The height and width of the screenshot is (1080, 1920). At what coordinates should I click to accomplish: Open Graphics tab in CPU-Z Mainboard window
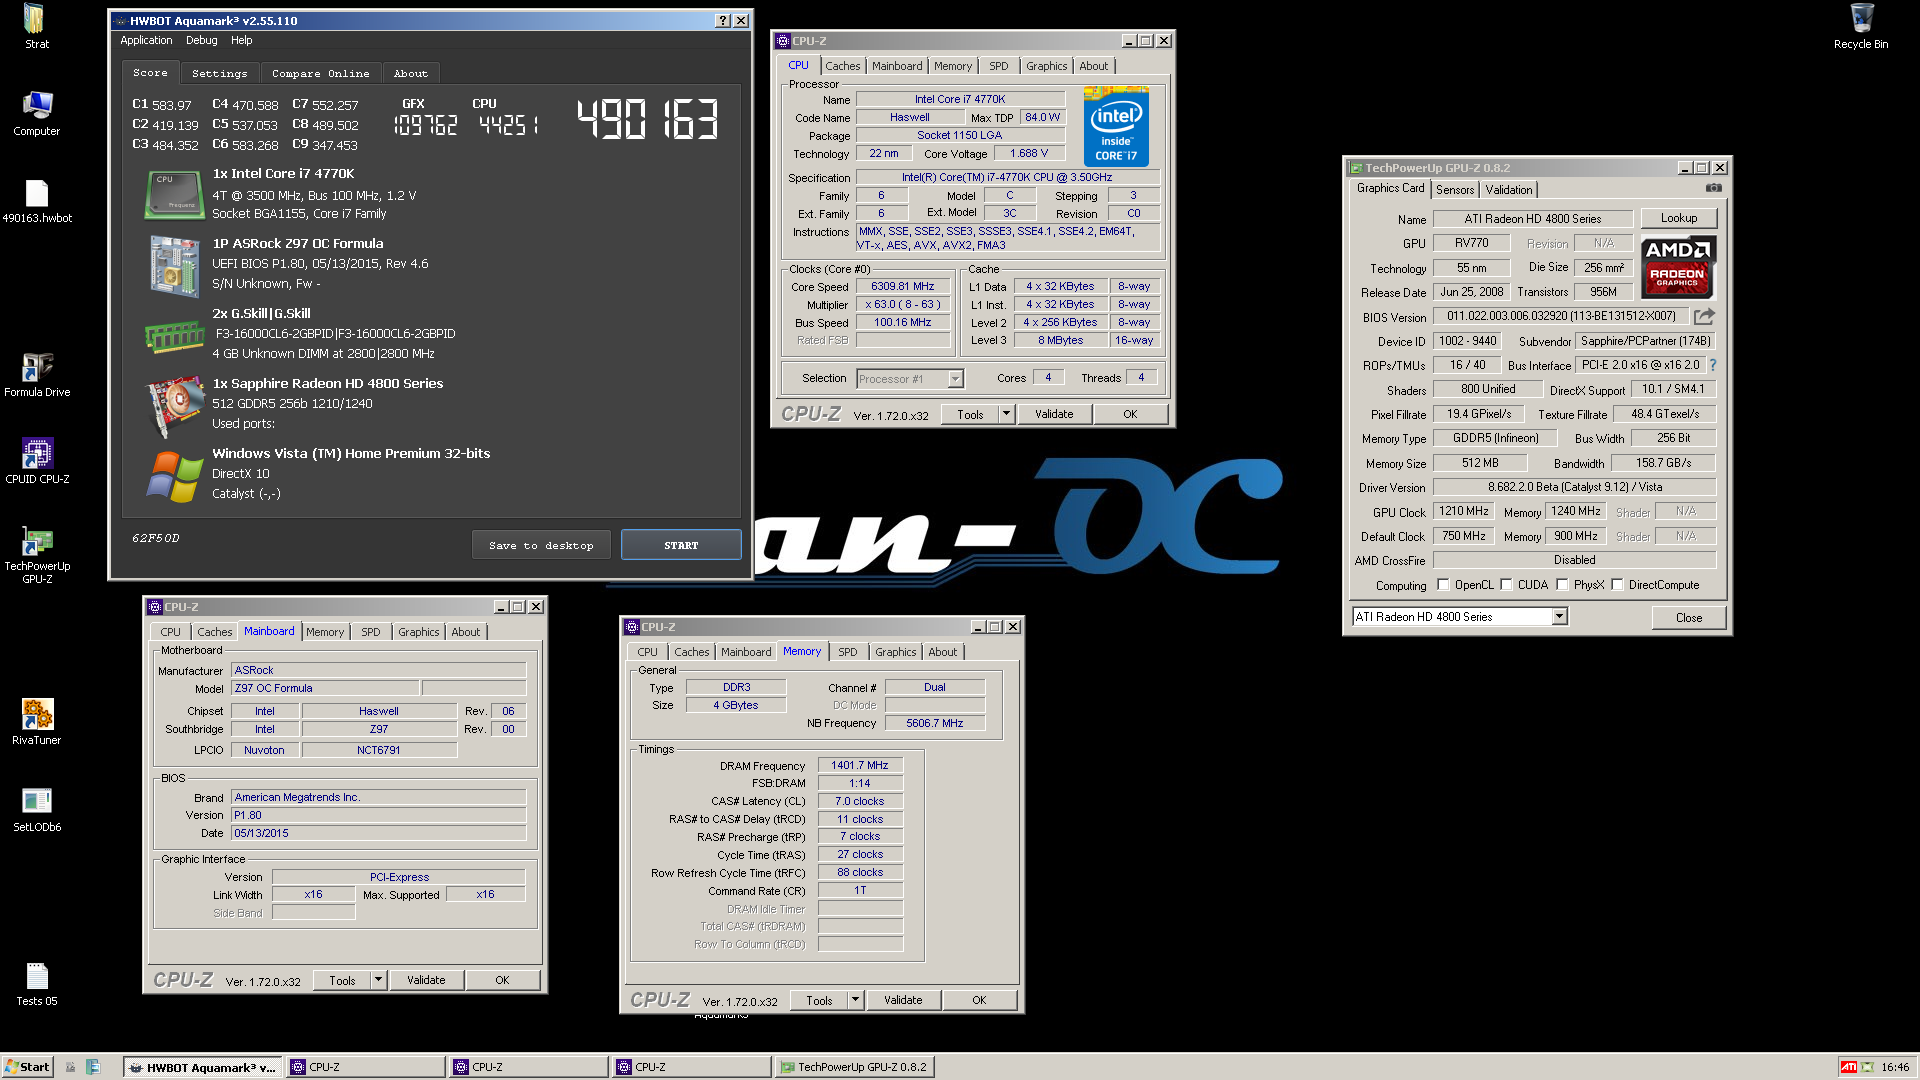418,632
